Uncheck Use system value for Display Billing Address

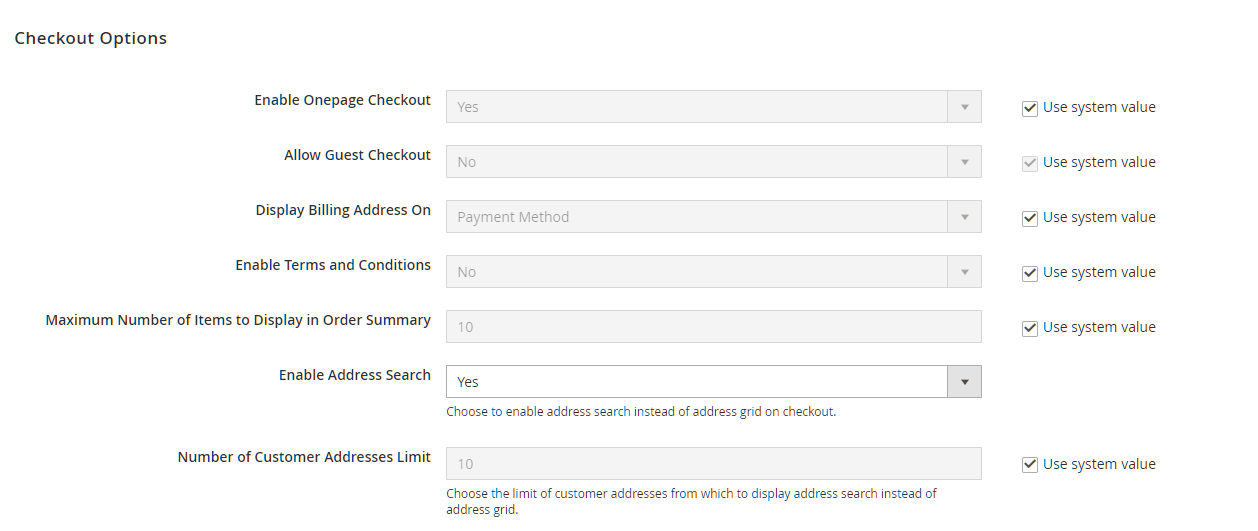[1030, 218]
